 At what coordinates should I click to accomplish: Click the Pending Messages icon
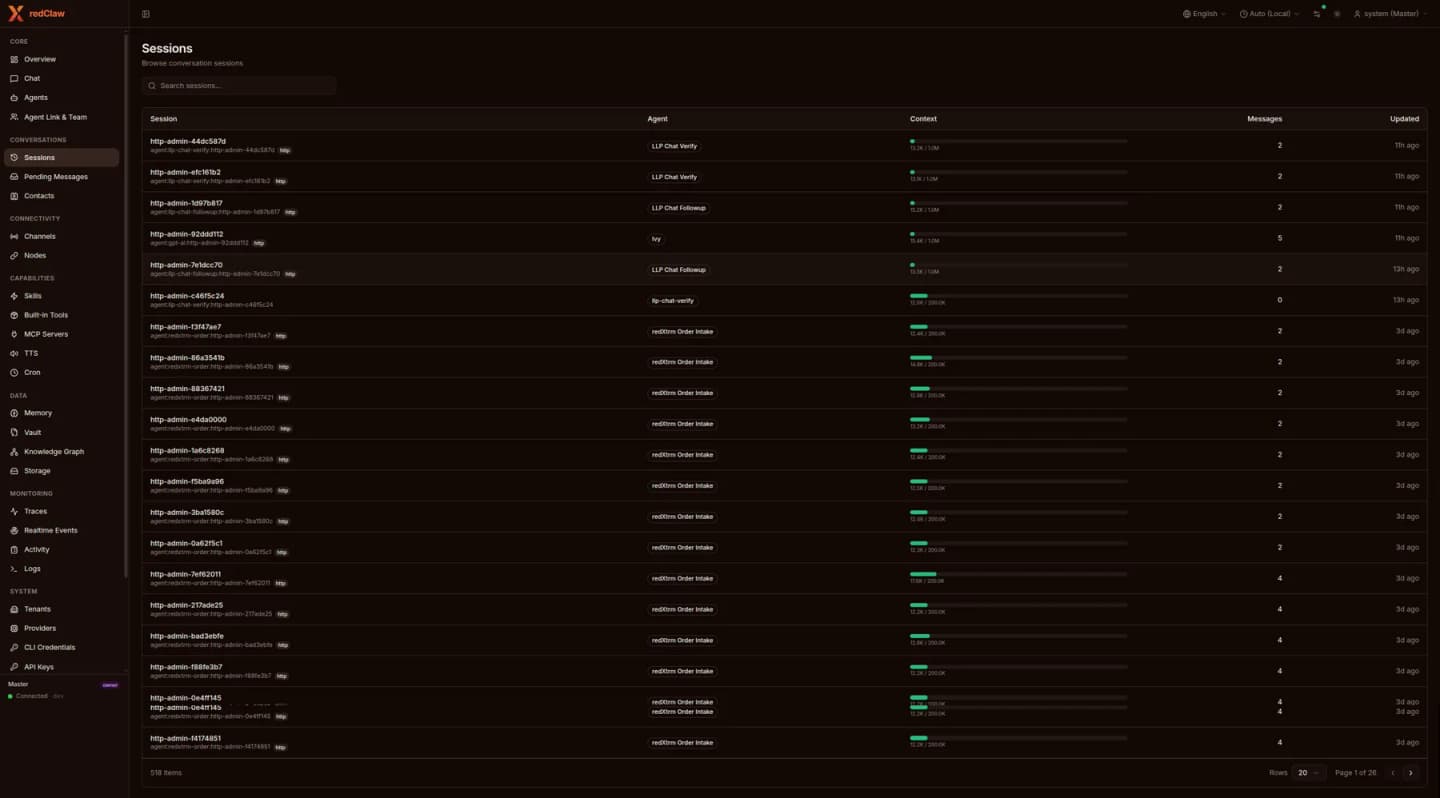point(14,177)
